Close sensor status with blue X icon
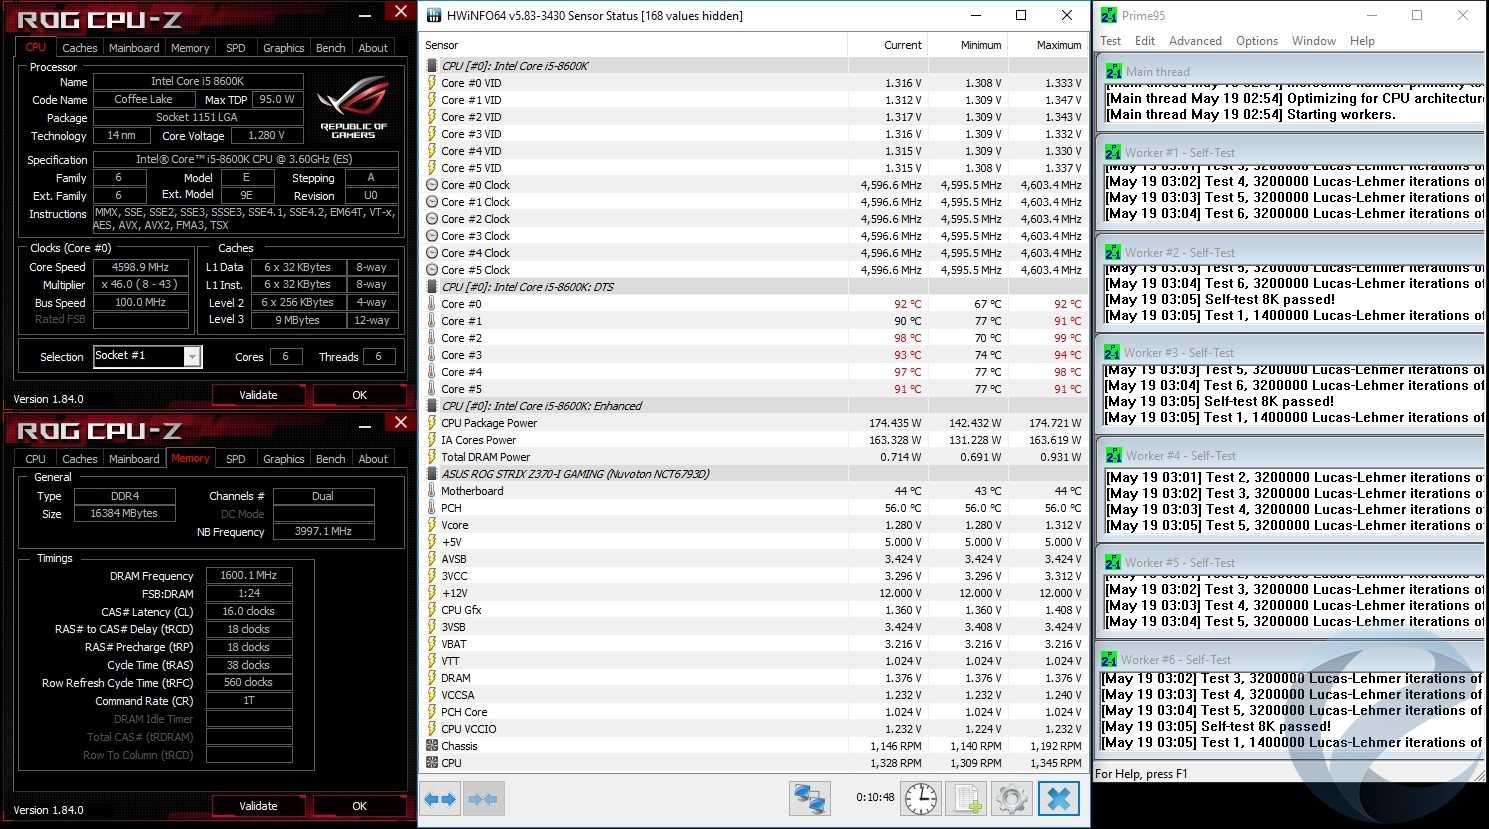This screenshot has width=1489, height=829. (1059, 799)
